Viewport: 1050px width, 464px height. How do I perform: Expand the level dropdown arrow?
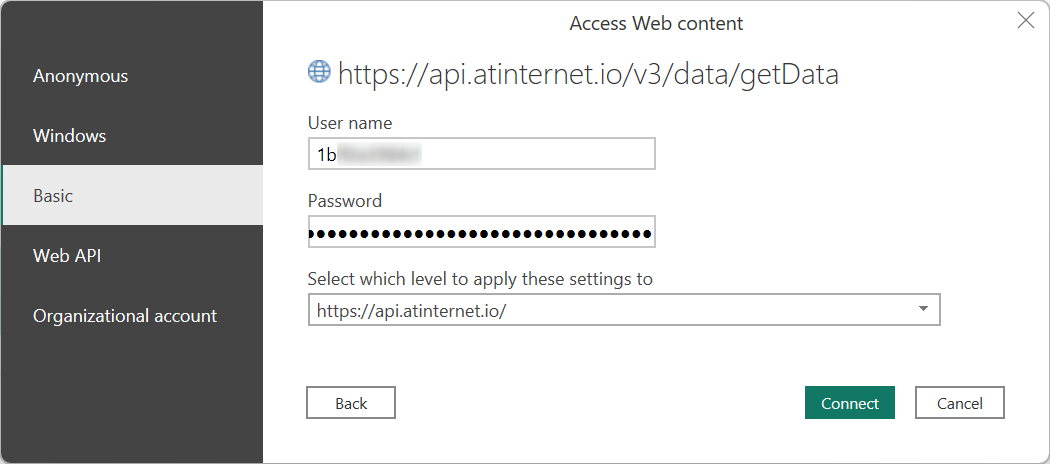click(x=923, y=310)
